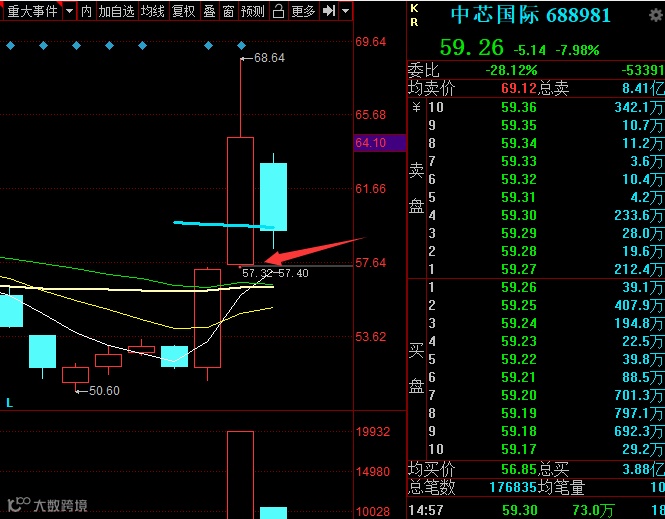Select the buy order row priced 59.26

[545, 287]
